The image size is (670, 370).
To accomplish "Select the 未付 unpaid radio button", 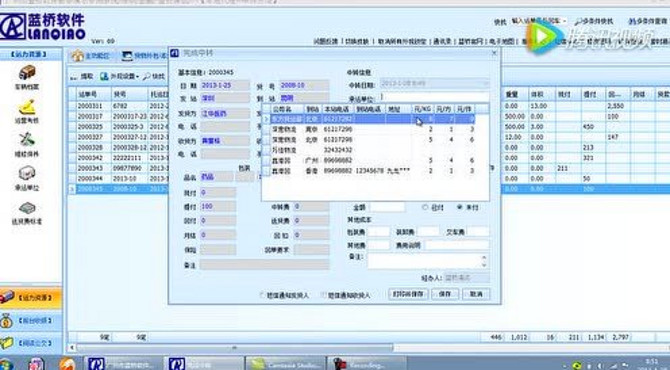I will point(460,207).
